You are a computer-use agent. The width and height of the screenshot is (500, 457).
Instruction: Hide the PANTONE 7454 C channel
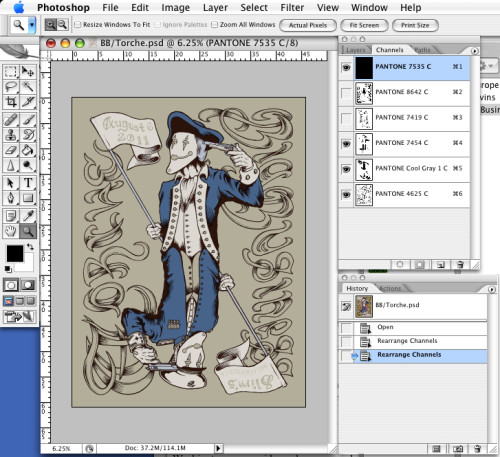(346, 144)
